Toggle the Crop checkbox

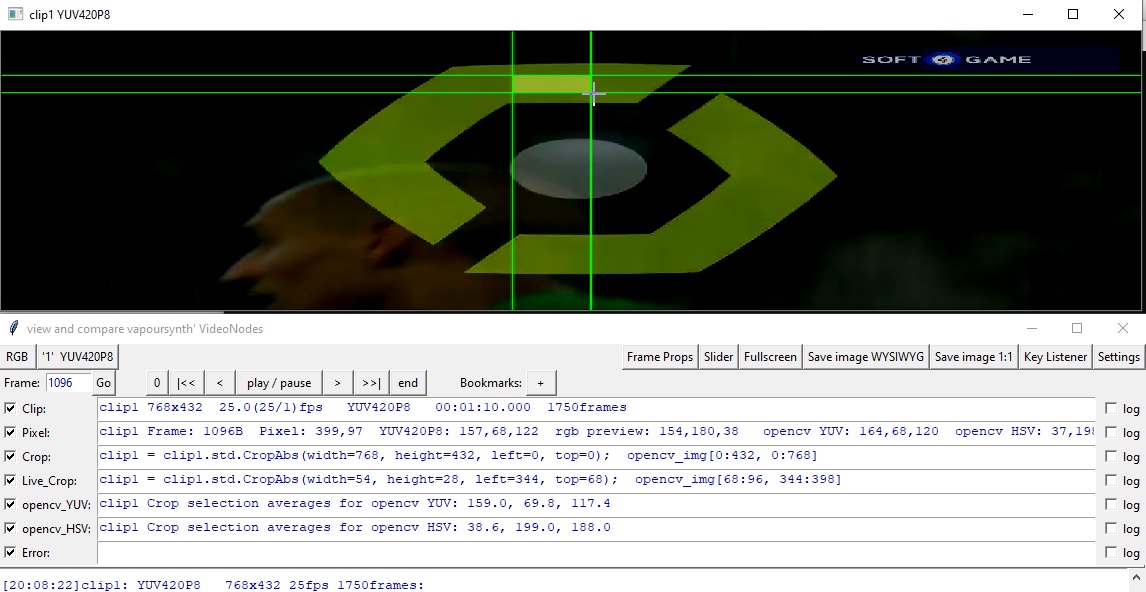pyautogui.click(x=10, y=456)
